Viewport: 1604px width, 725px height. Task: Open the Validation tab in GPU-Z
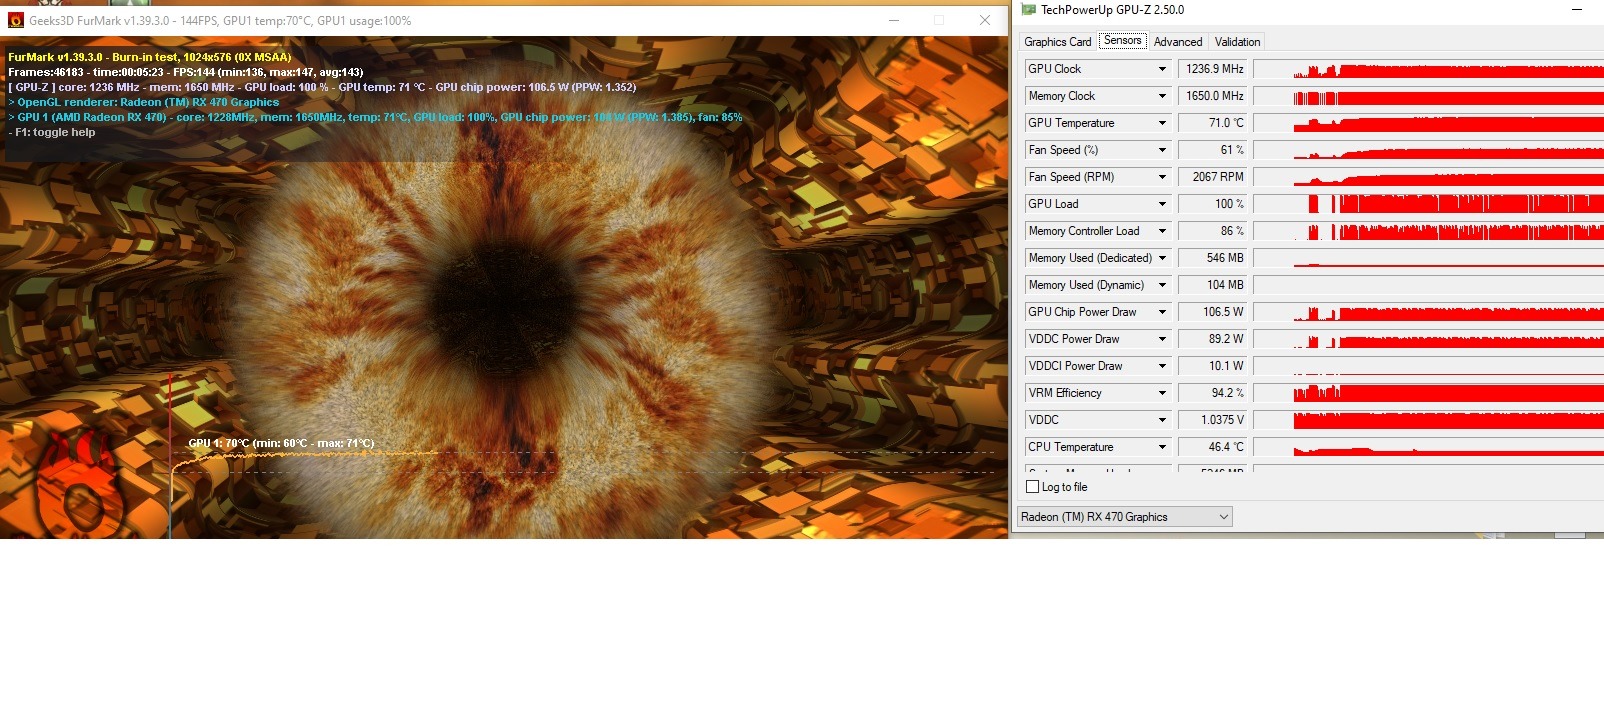1237,42
